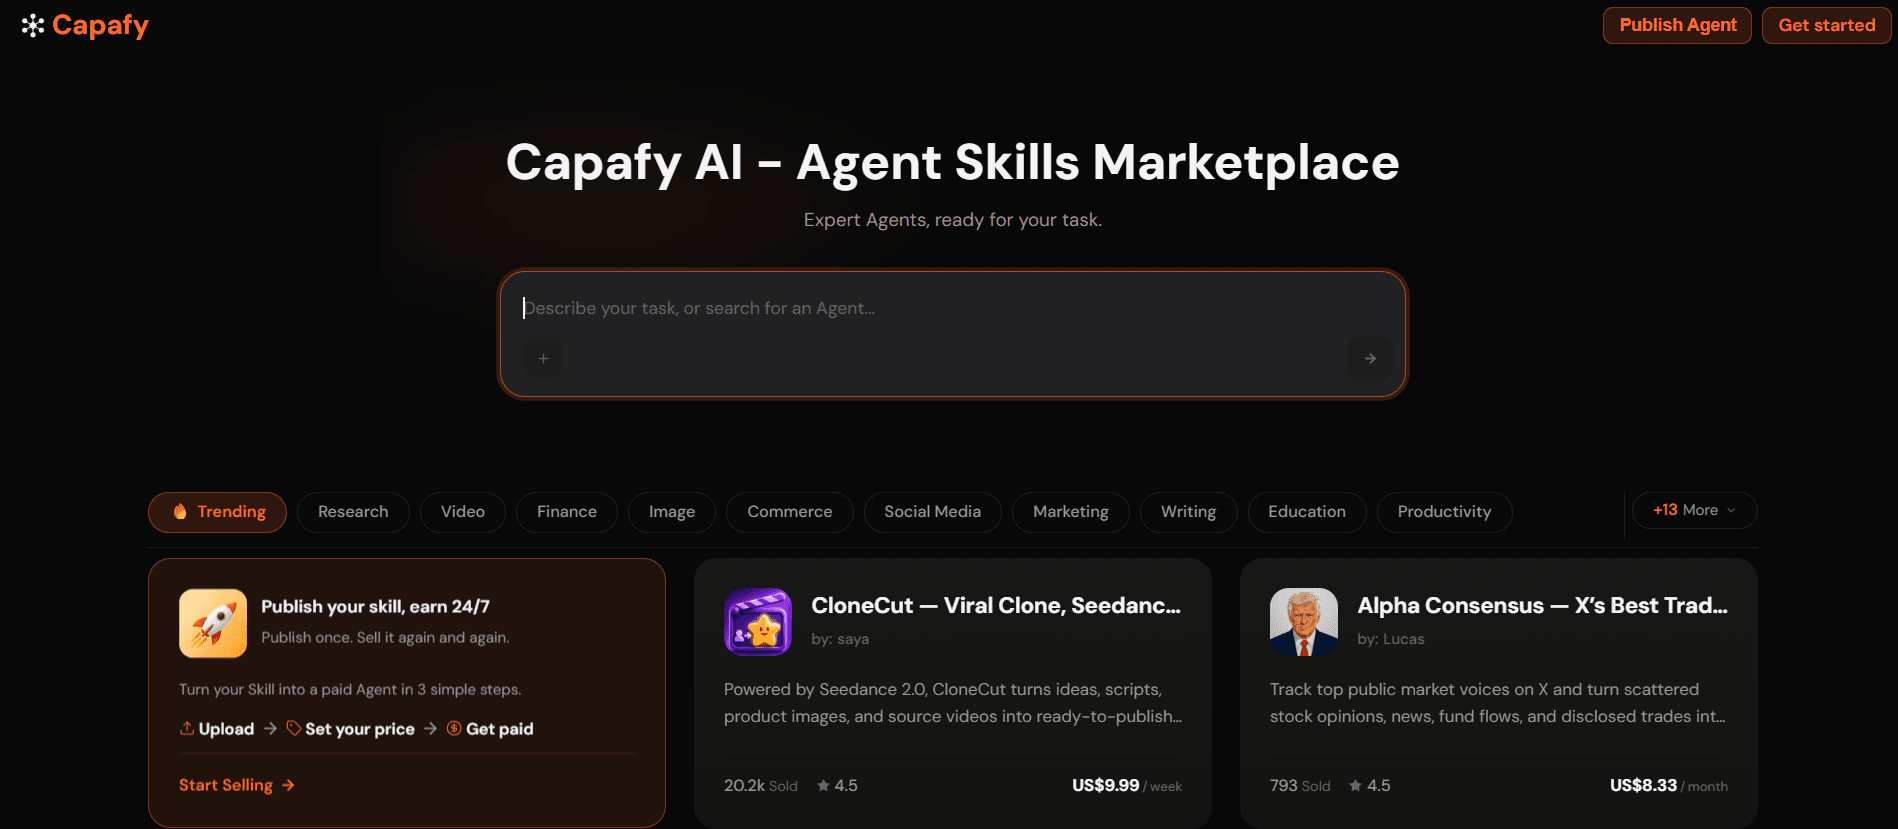
Task: Switch to the Research category tab
Action: (x=353, y=512)
